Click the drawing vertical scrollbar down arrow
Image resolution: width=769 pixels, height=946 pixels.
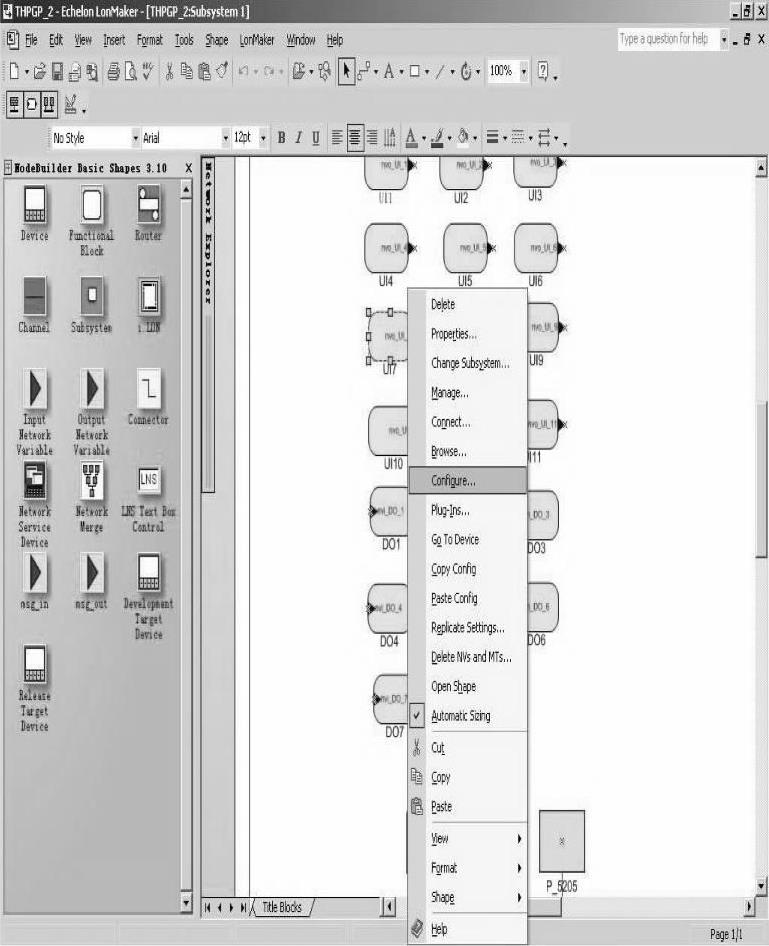click(761, 886)
